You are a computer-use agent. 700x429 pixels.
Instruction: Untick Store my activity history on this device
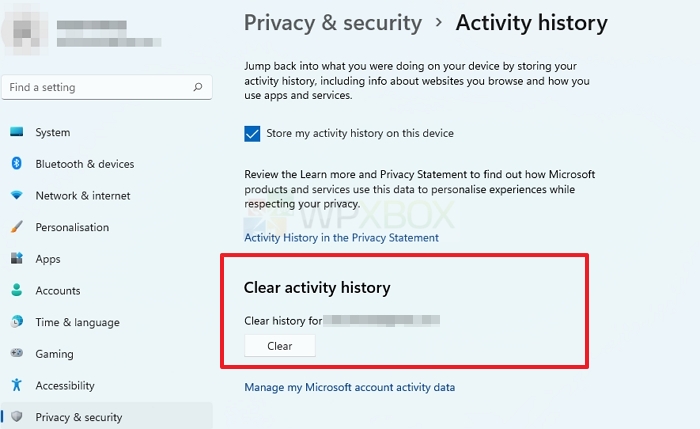point(252,133)
